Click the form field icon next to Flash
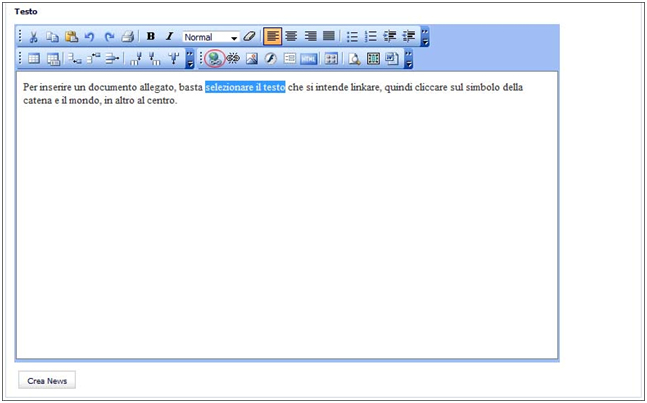 290,59
